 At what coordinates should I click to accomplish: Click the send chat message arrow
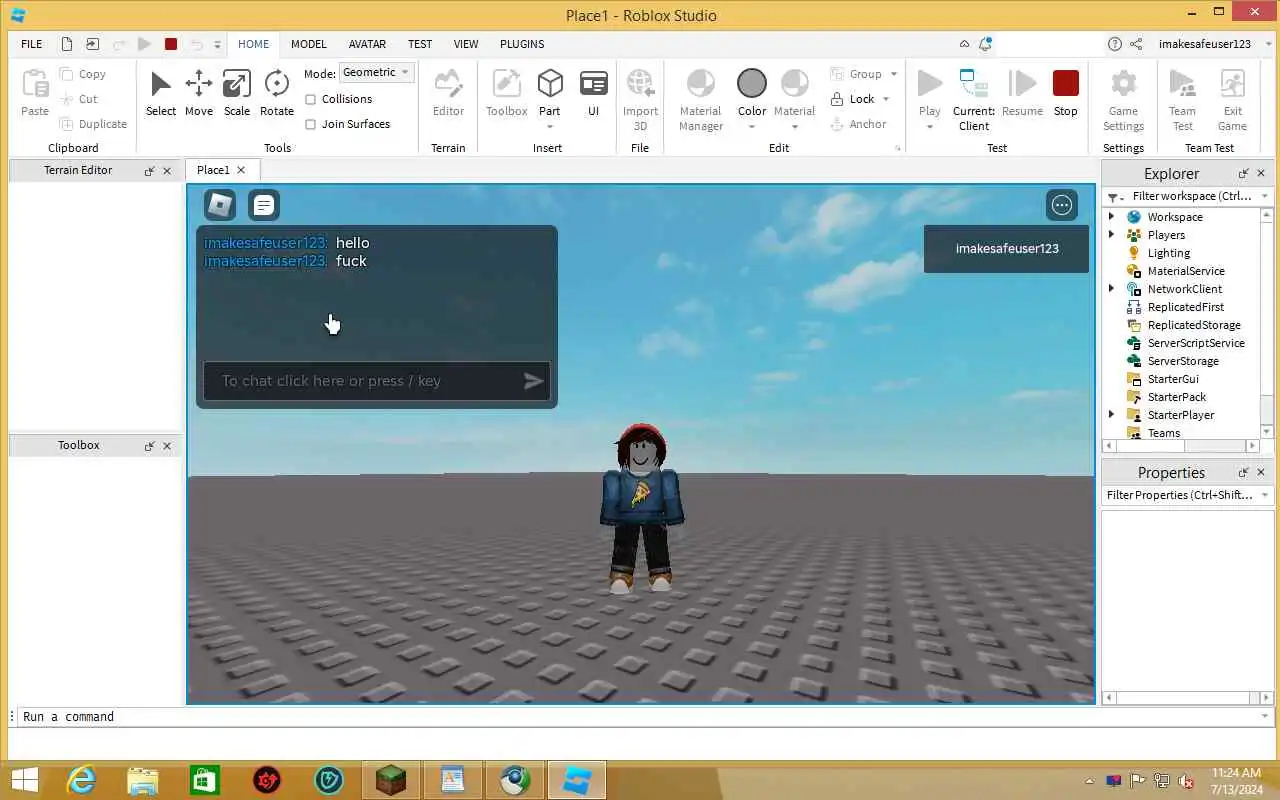[x=533, y=380]
